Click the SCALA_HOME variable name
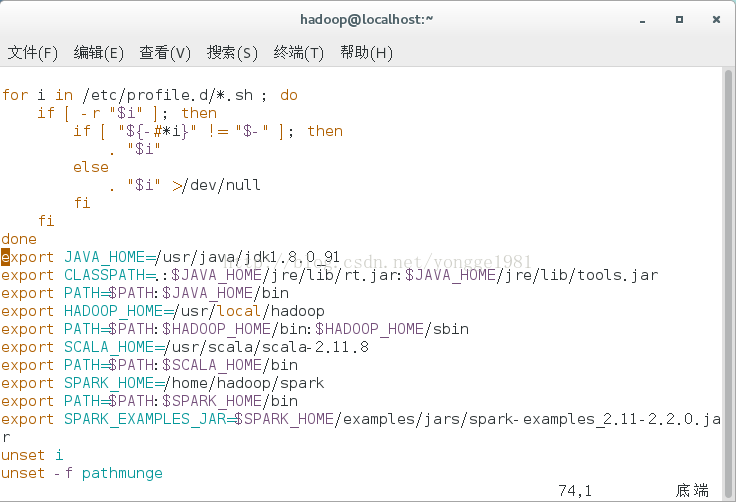736x502 pixels. click(108, 347)
